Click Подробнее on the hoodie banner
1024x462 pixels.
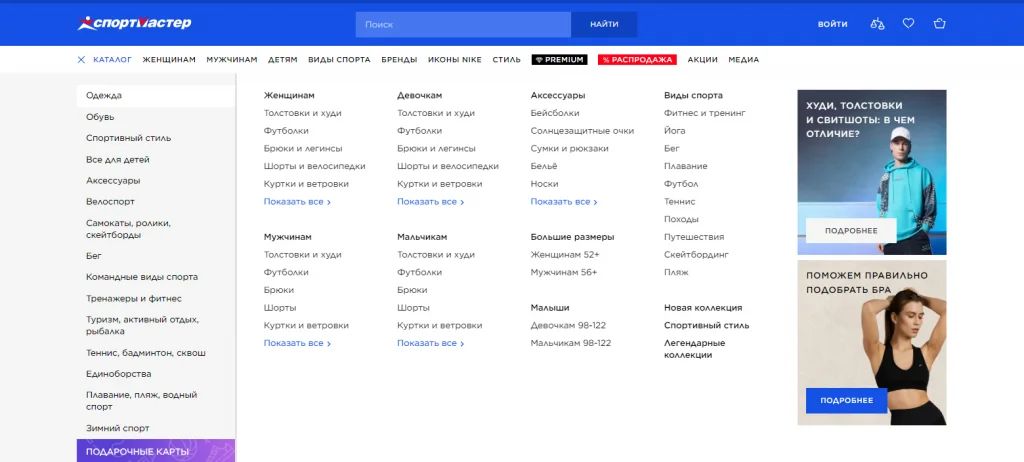click(851, 231)
